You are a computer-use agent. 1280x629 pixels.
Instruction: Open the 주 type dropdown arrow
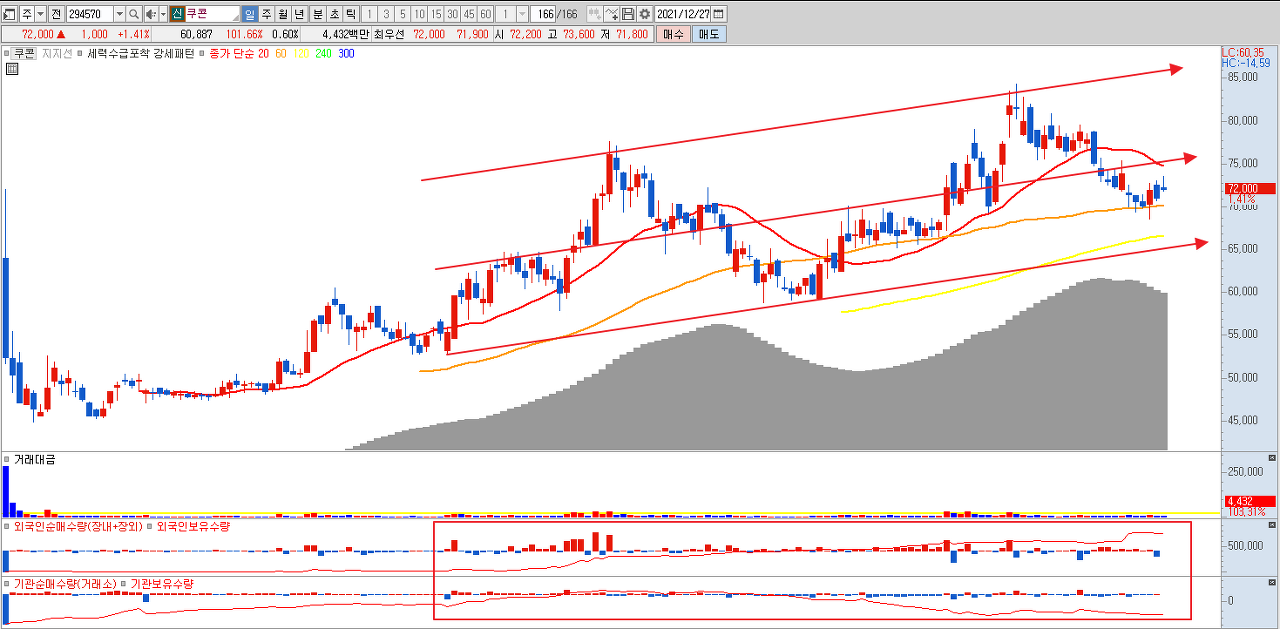(40, 14)
